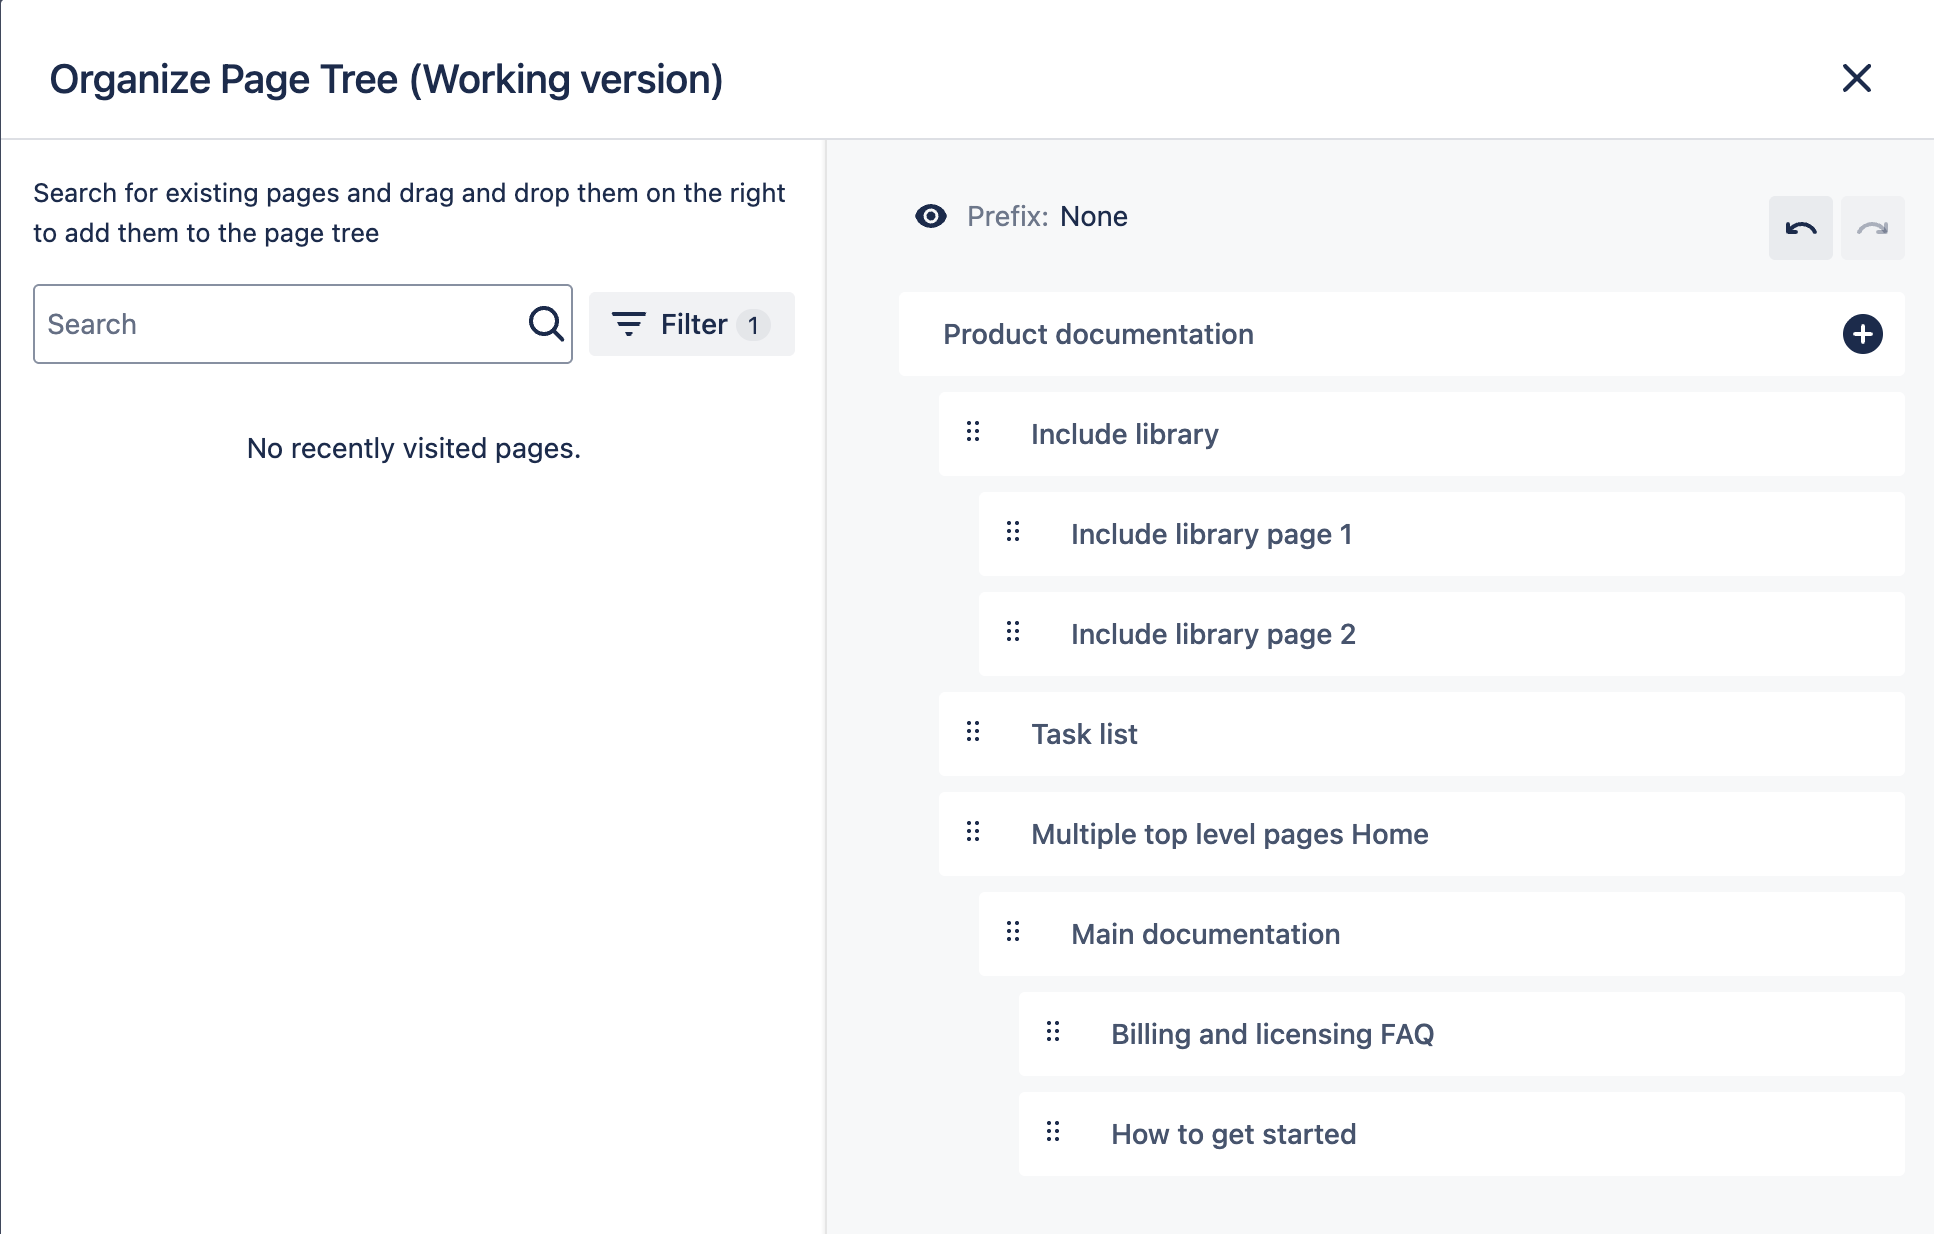Click drag handle for Task list
Image resolution: width=1934 pixels, height=1234 pixels.
click(x=973, y=732)
